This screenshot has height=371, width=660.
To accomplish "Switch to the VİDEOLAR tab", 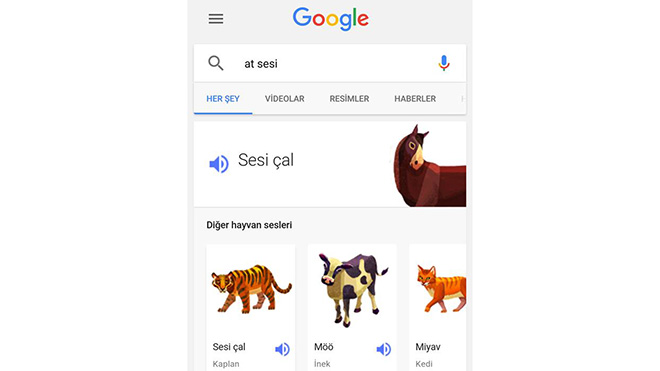I will (x=285, y=99).
